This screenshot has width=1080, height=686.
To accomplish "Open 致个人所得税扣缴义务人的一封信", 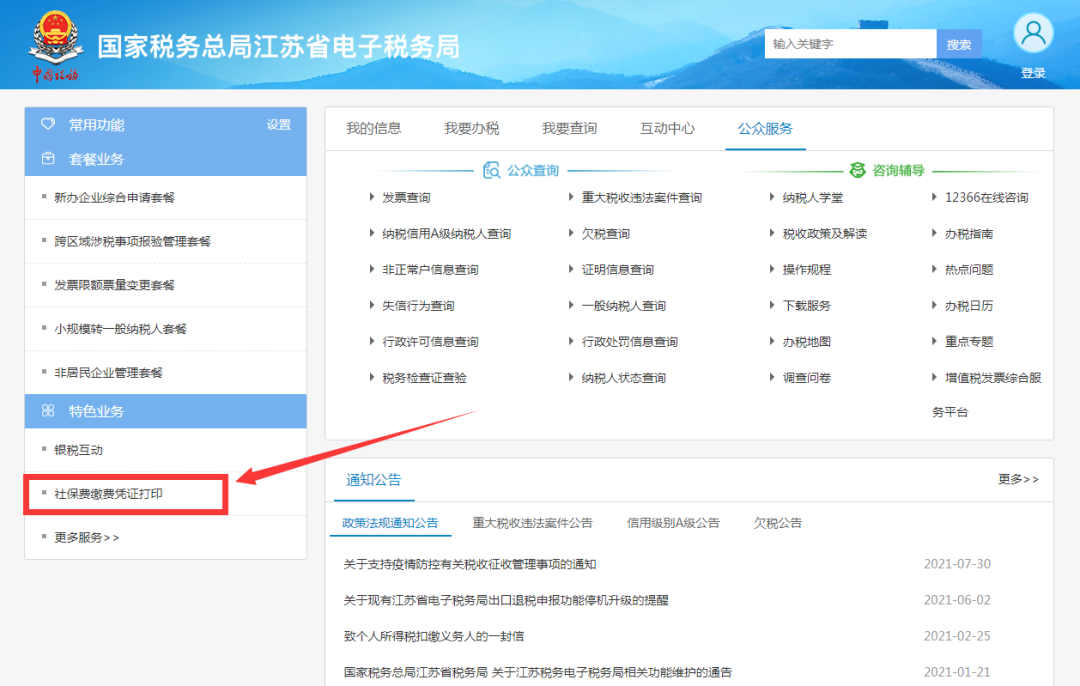I will click(x=433, y=636).
